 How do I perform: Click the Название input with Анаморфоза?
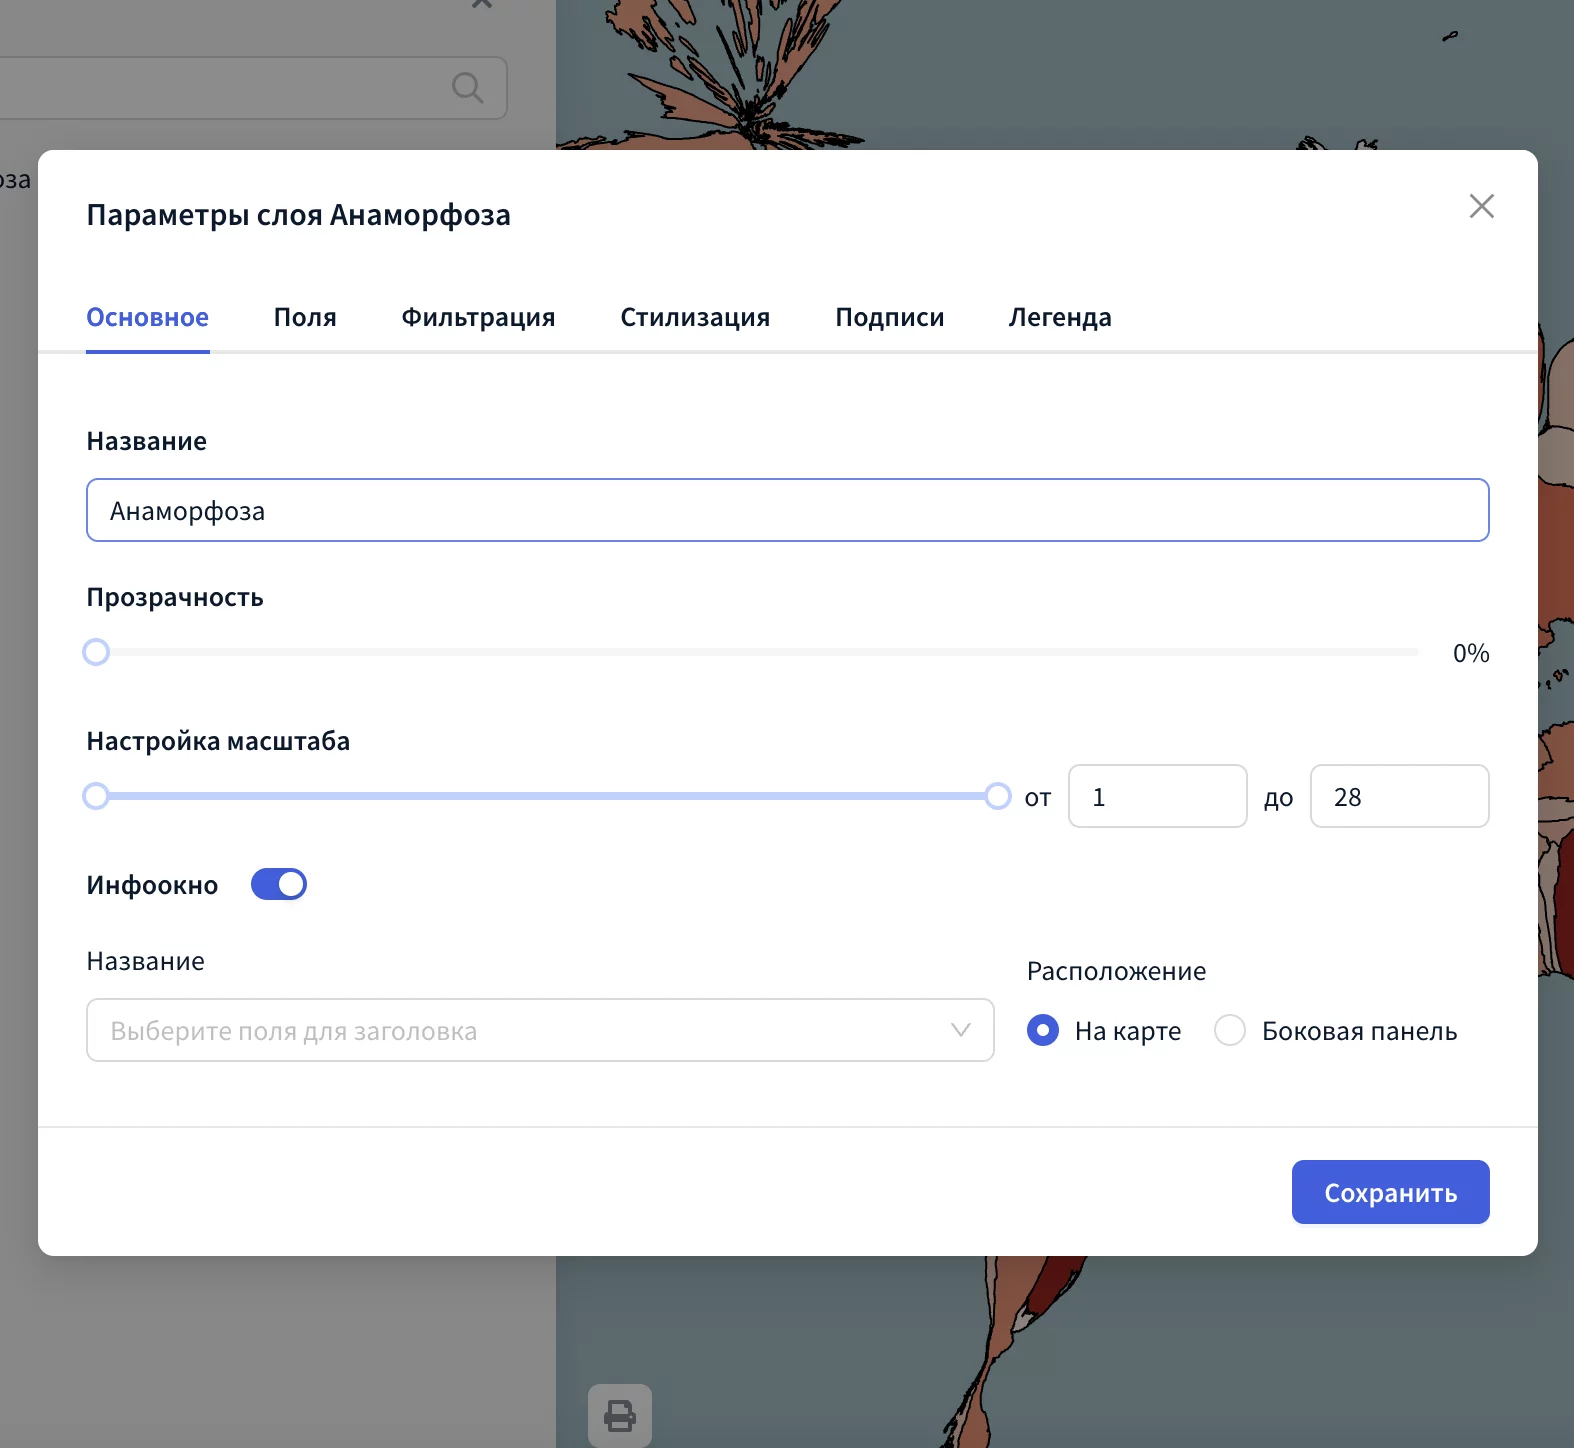pyautogui.click(x=787, y=510)
